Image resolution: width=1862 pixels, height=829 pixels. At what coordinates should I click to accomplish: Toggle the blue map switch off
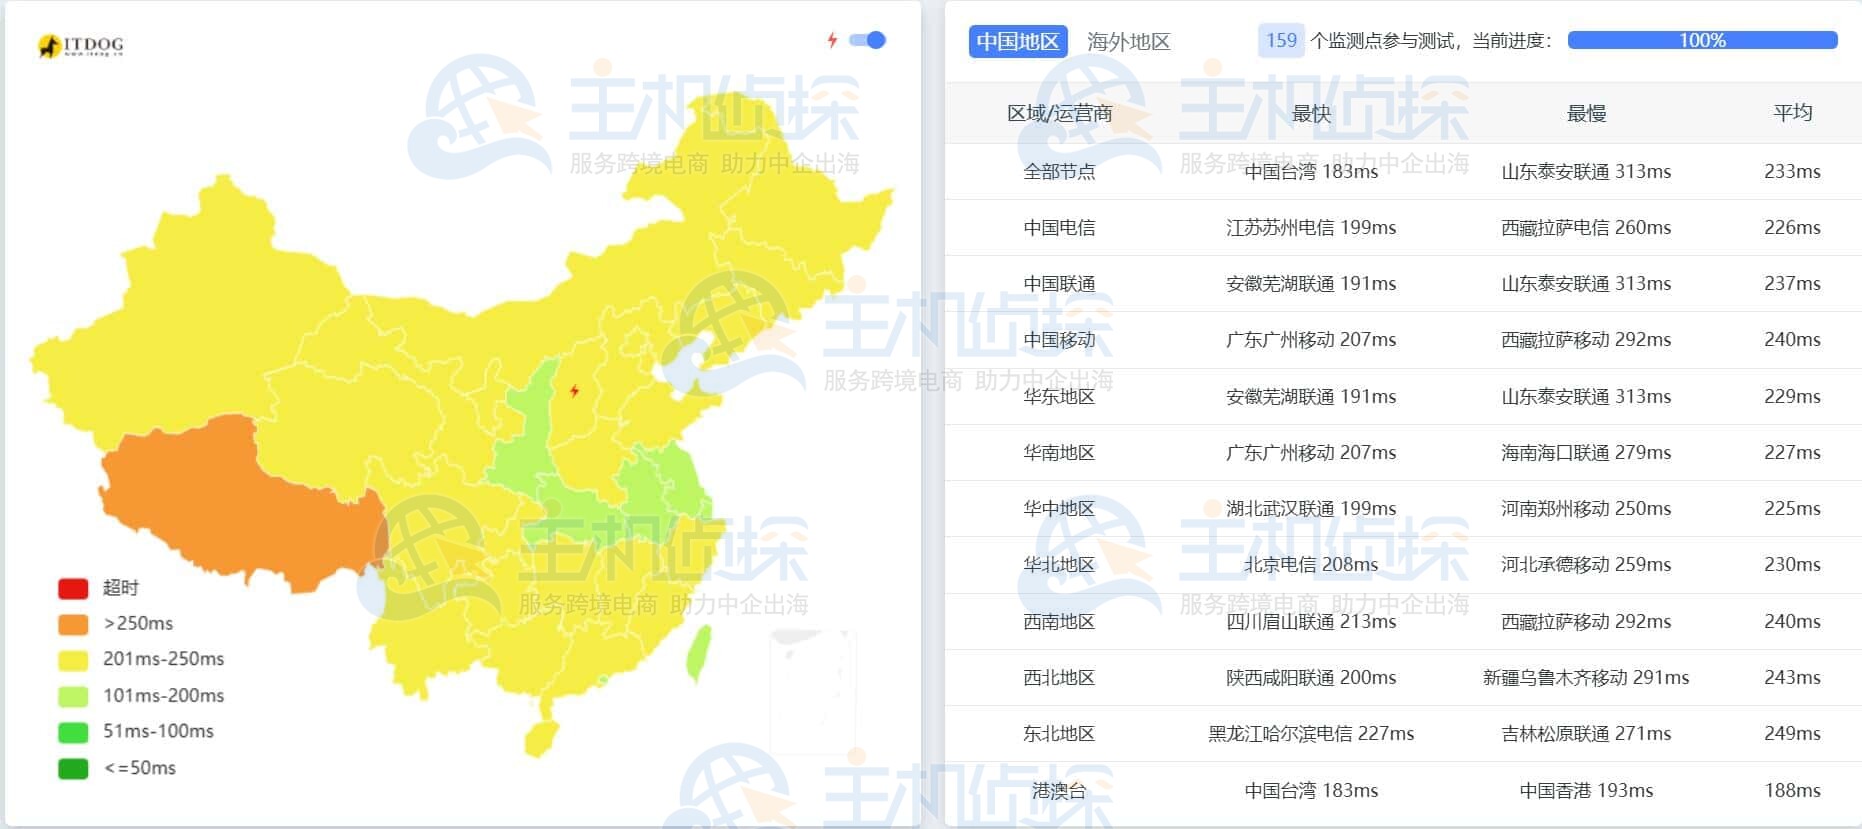point(867,40)
